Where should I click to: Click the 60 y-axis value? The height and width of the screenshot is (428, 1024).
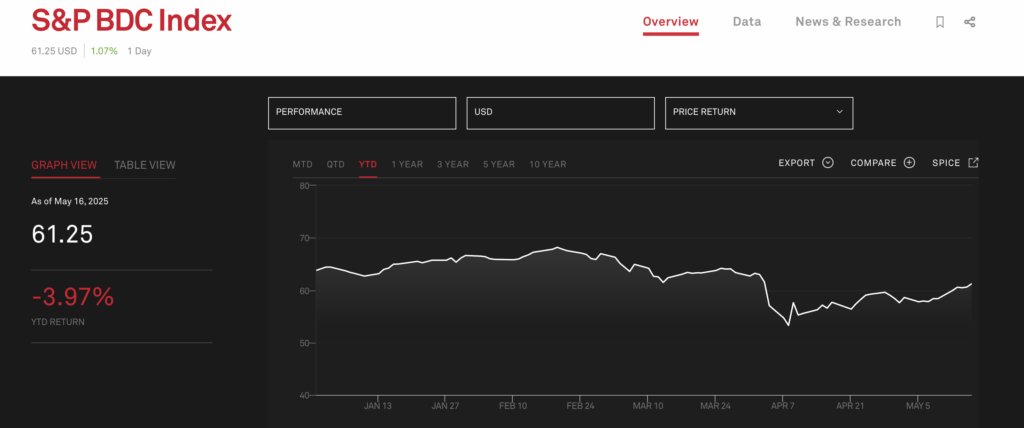304,291
